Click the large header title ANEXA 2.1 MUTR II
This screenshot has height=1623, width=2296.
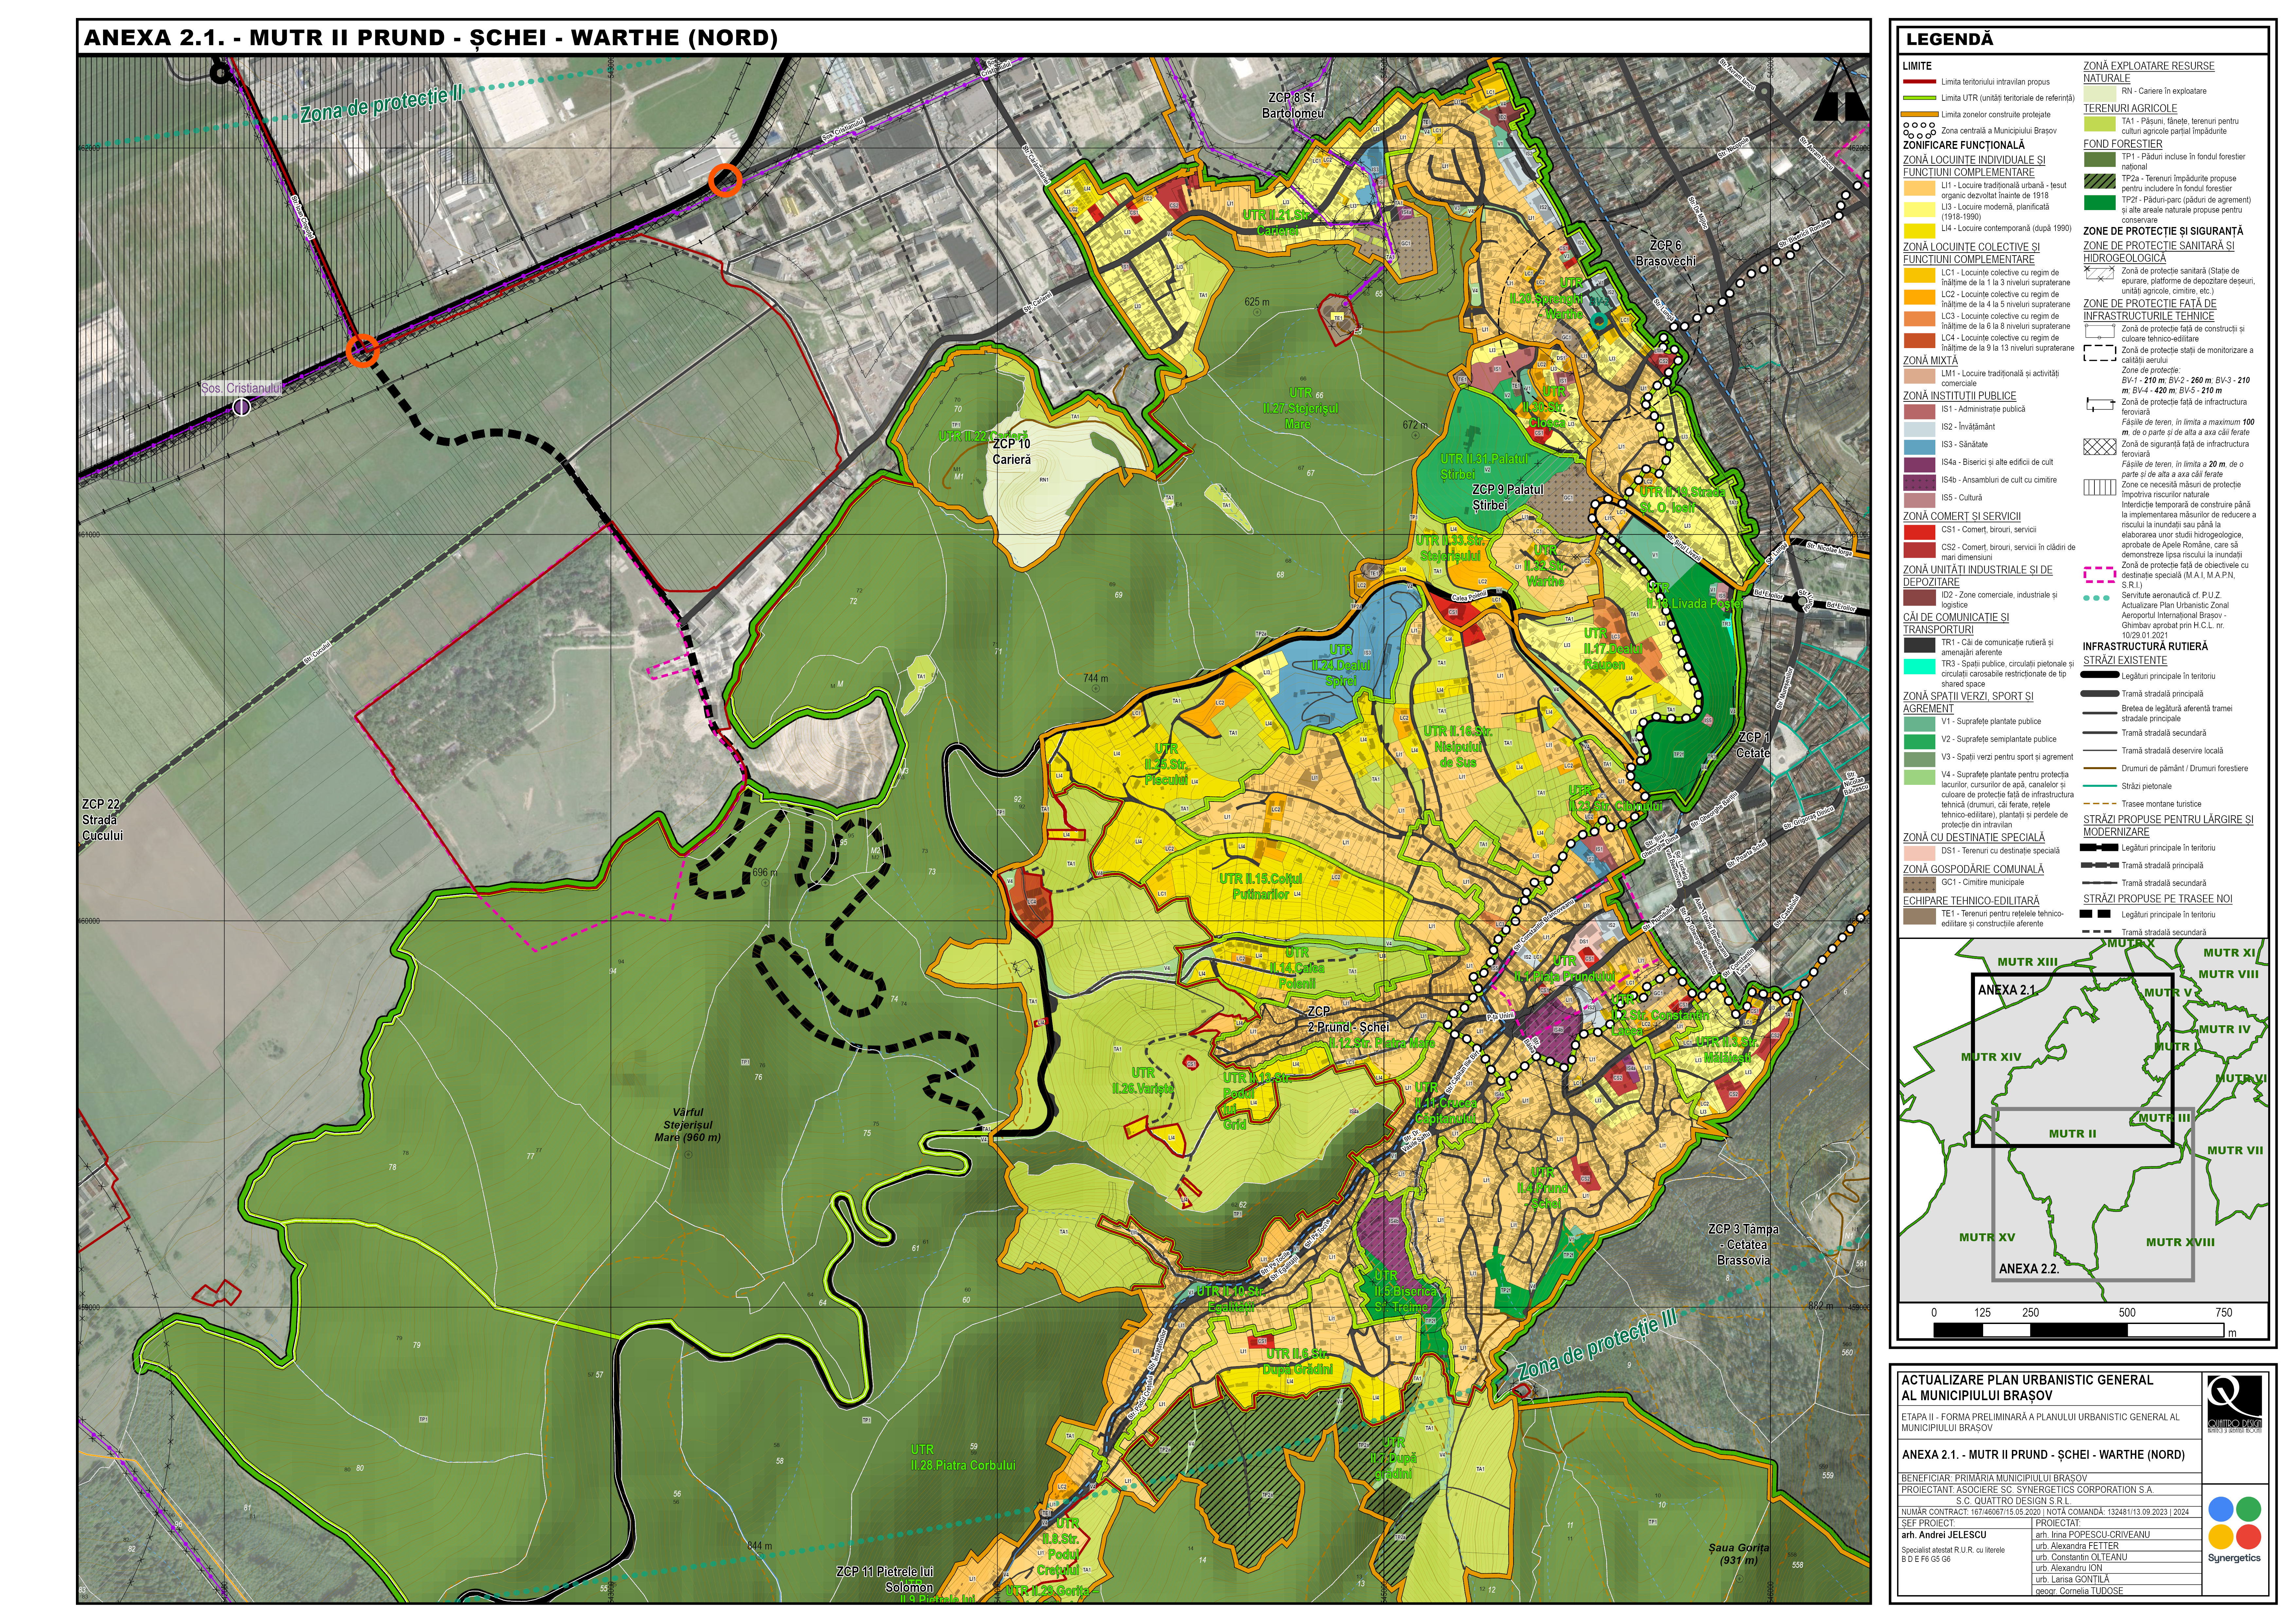431,38
